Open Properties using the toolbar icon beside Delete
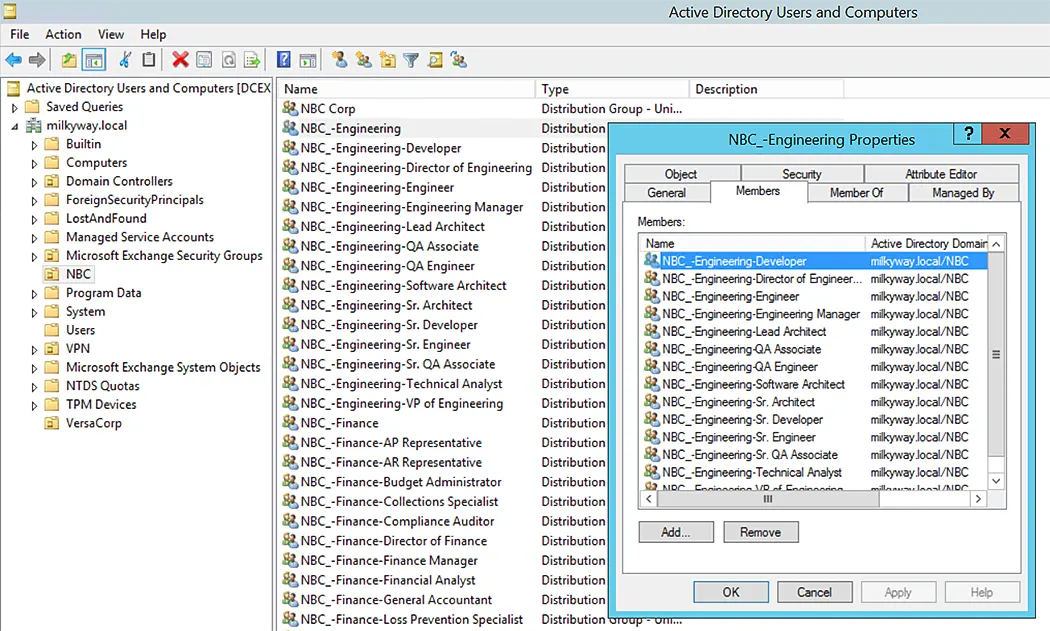The width and height of the screenshot is (1050, 631). click(204, 60)
